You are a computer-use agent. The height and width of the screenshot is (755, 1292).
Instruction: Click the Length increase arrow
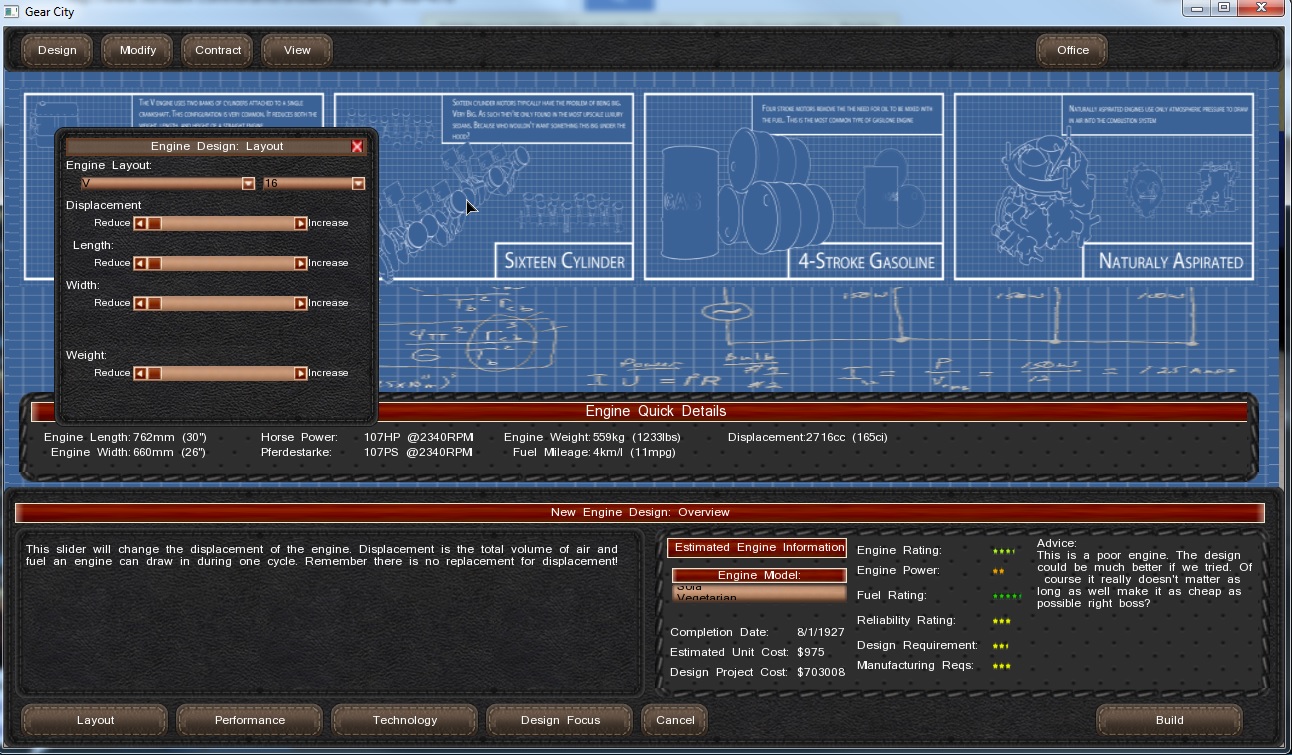coord(300,263)
